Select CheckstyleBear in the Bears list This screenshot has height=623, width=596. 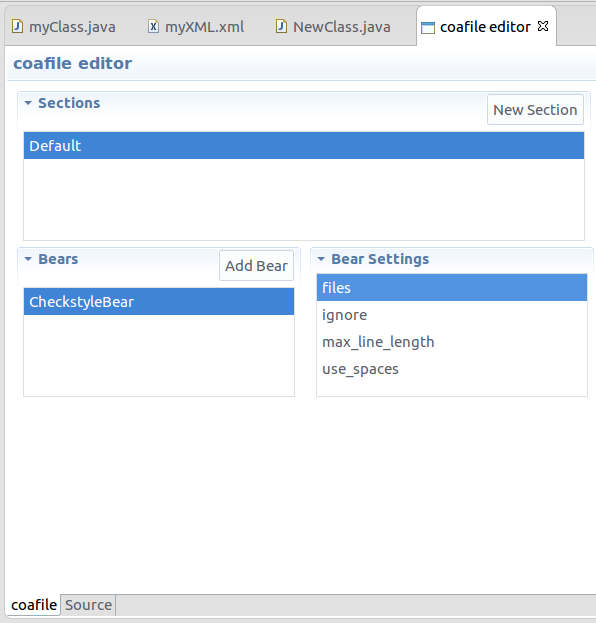[x=159, y=302]
